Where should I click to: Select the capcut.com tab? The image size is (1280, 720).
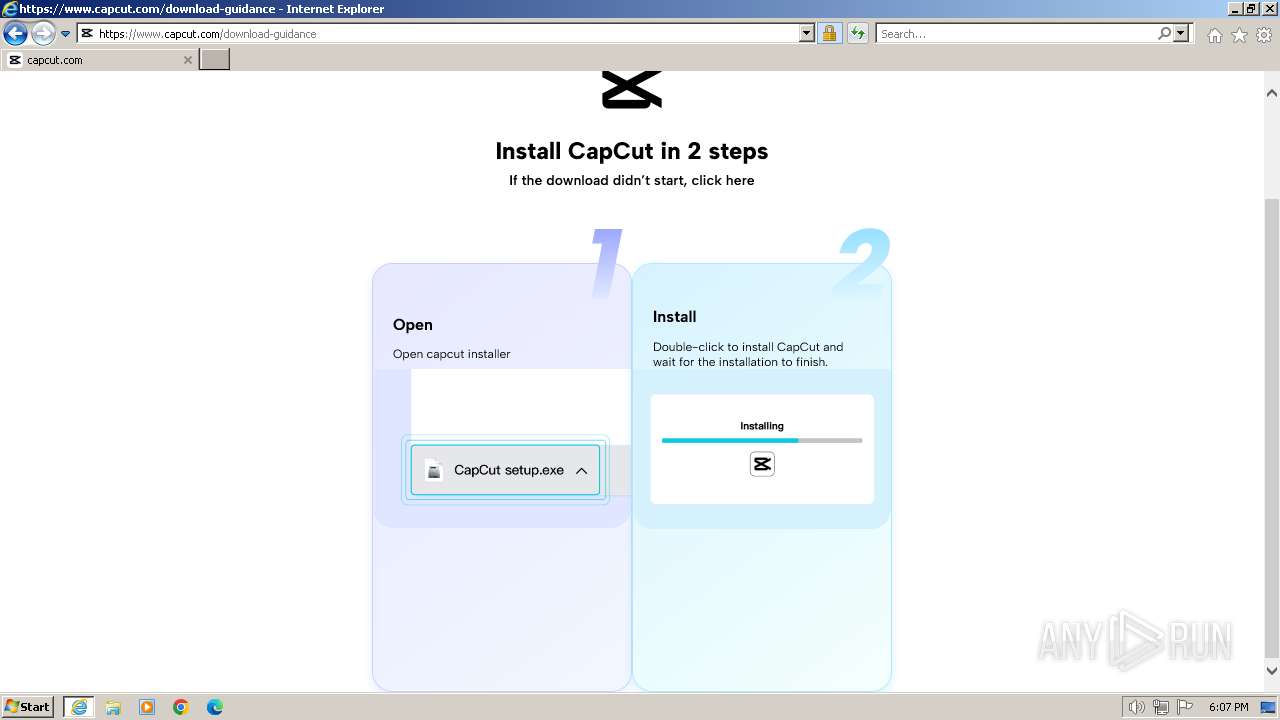98,60
